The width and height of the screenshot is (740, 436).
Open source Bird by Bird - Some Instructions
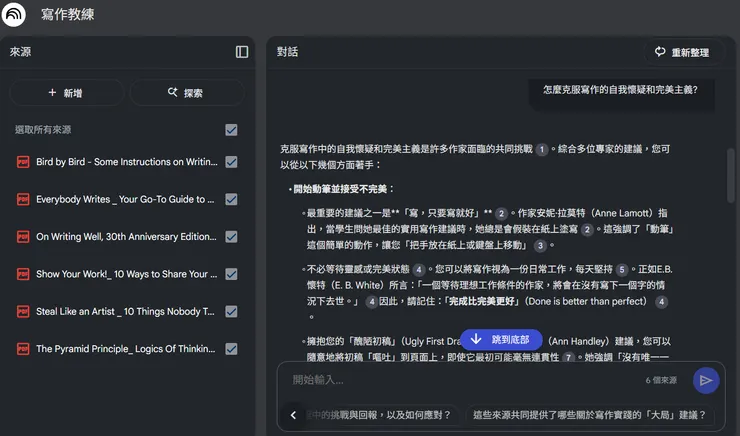tap(126, 162)
